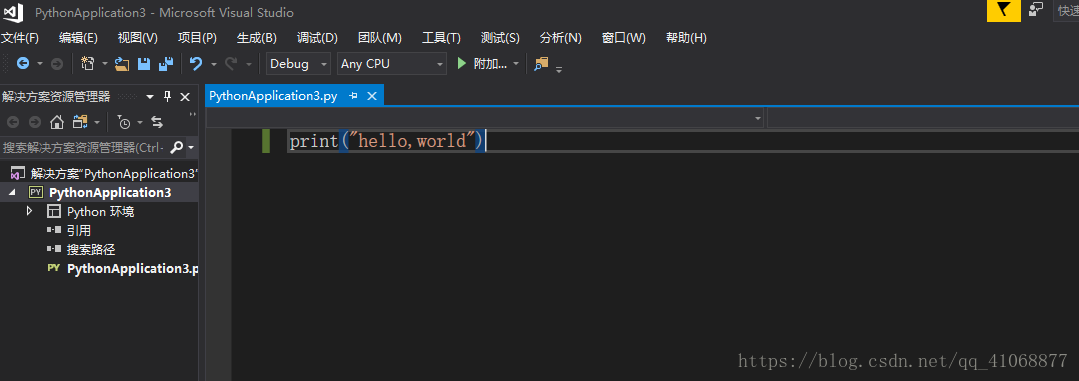Click Solution Explorer forward arrow
Image resolution: width=1079 pixels, height=381 pixels.
pos(34,122)
